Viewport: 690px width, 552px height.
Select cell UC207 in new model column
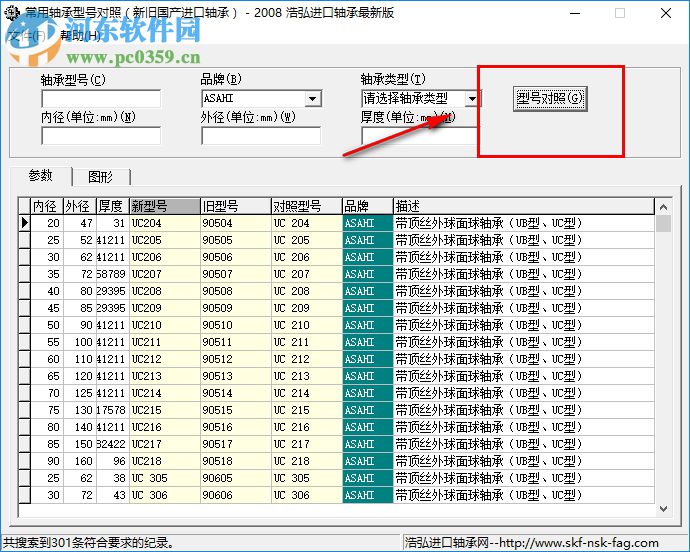pos(165,274)
